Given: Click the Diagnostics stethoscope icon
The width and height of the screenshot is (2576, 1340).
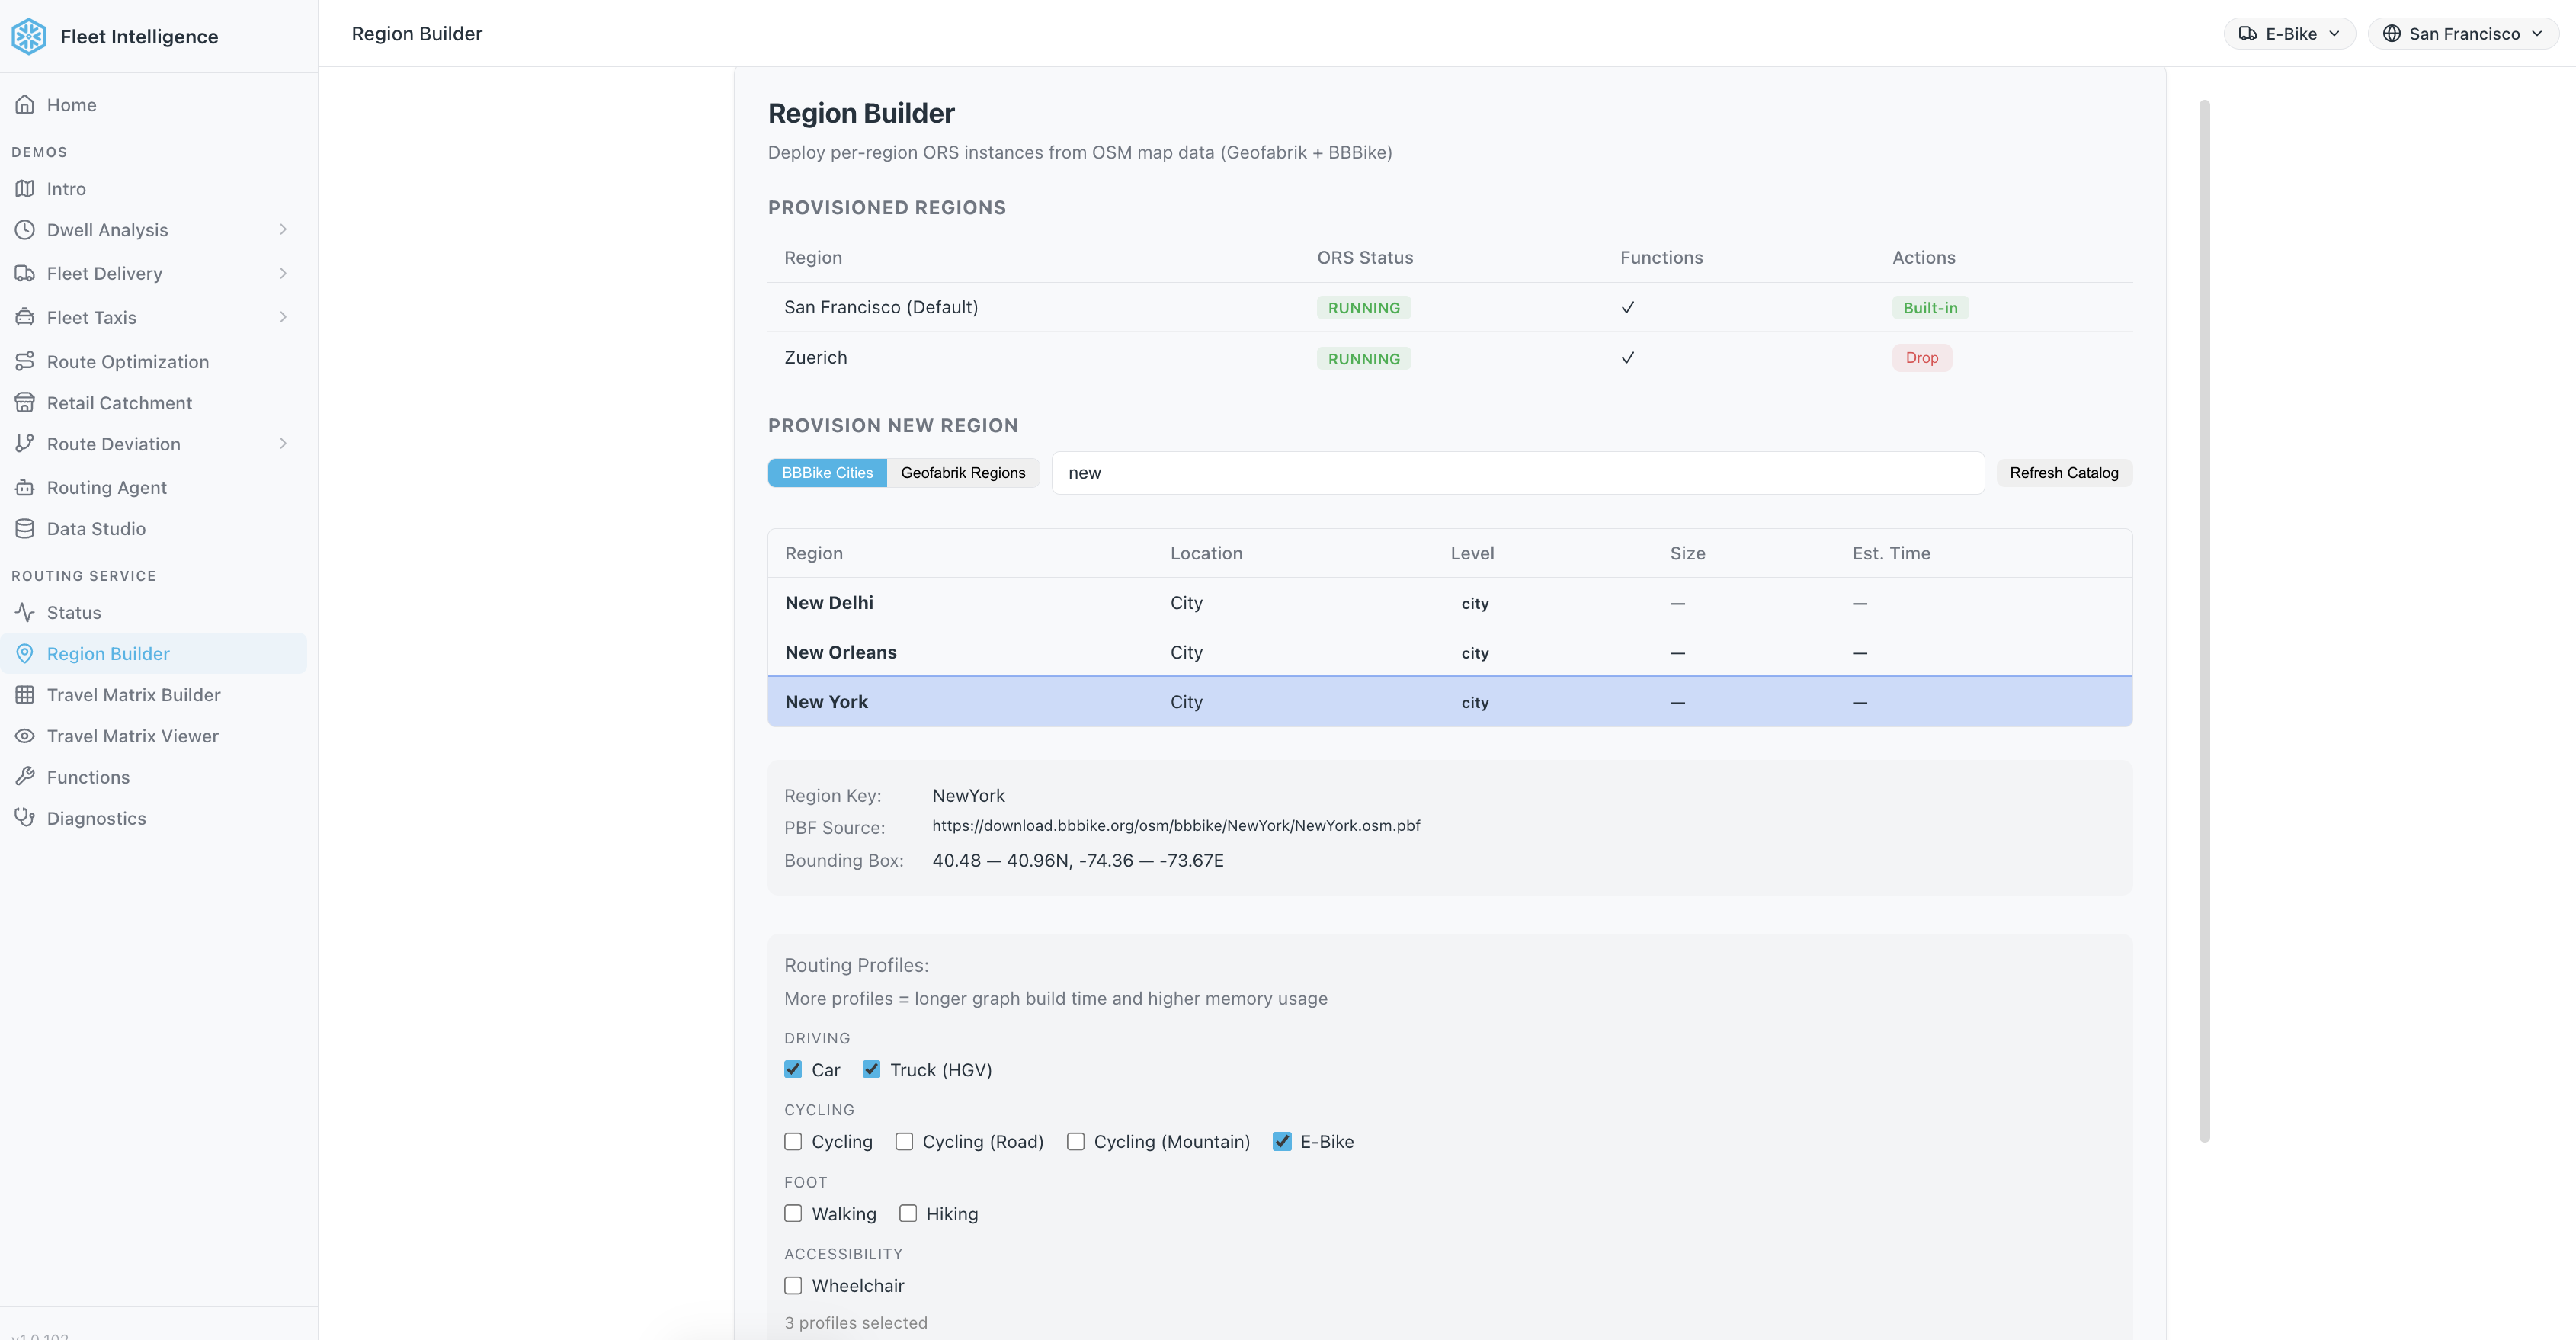Looking at the screenshot, I should click(x=25, y=818).
